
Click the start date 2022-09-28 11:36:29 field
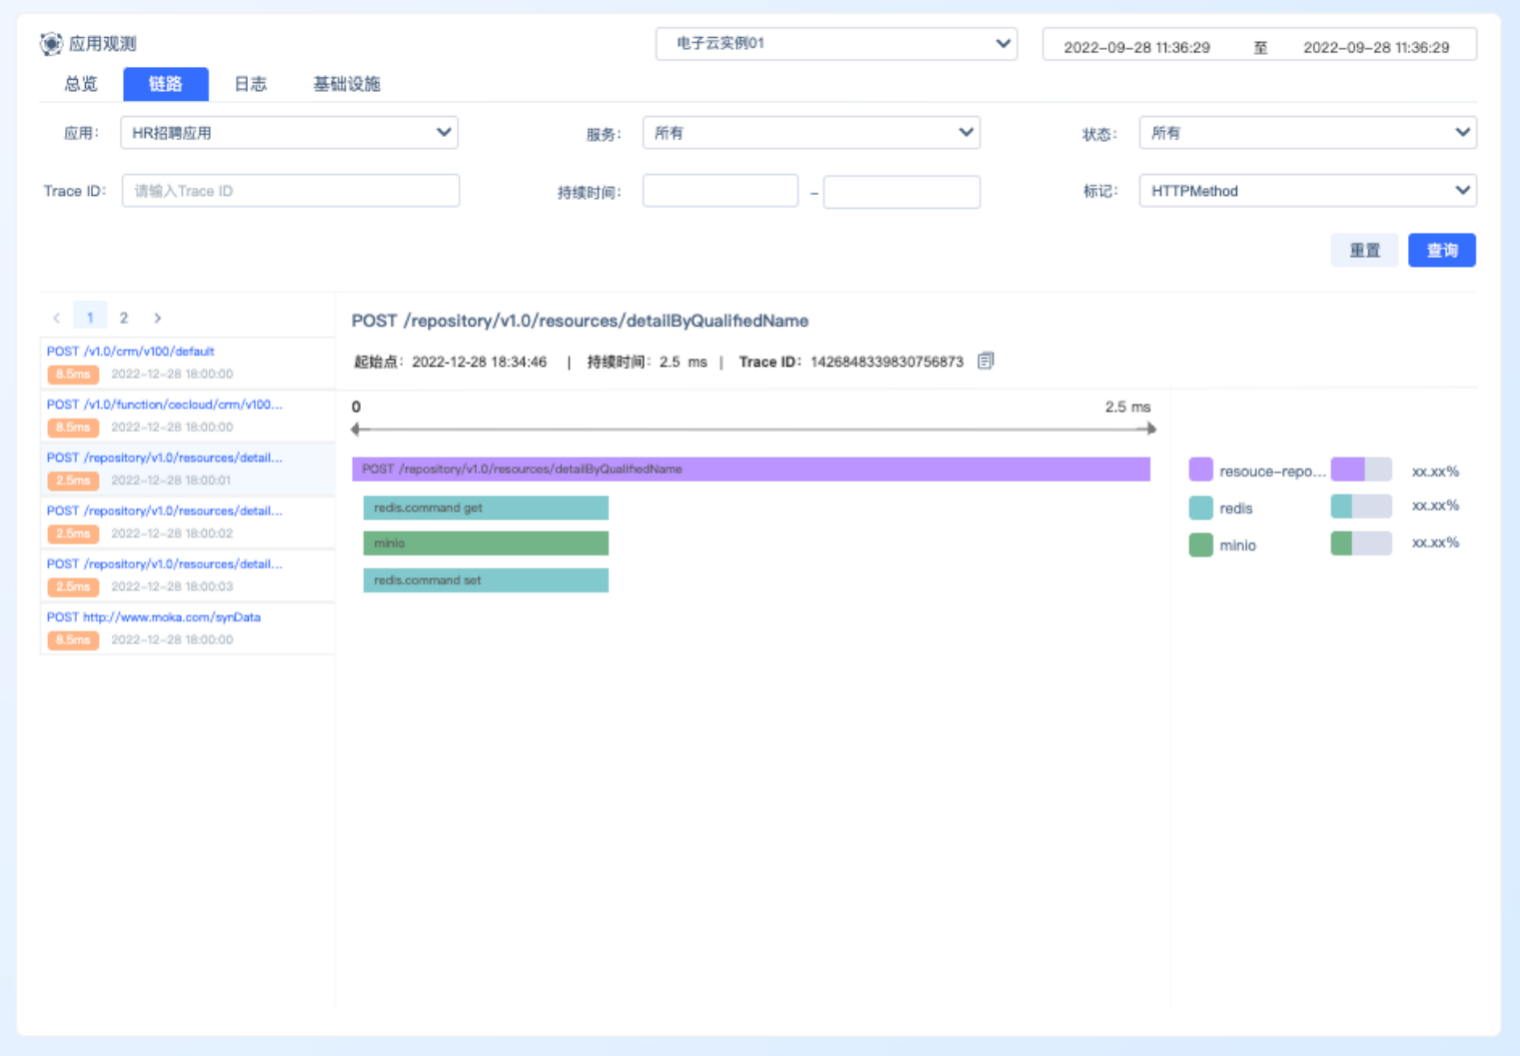coord(1137,47)
